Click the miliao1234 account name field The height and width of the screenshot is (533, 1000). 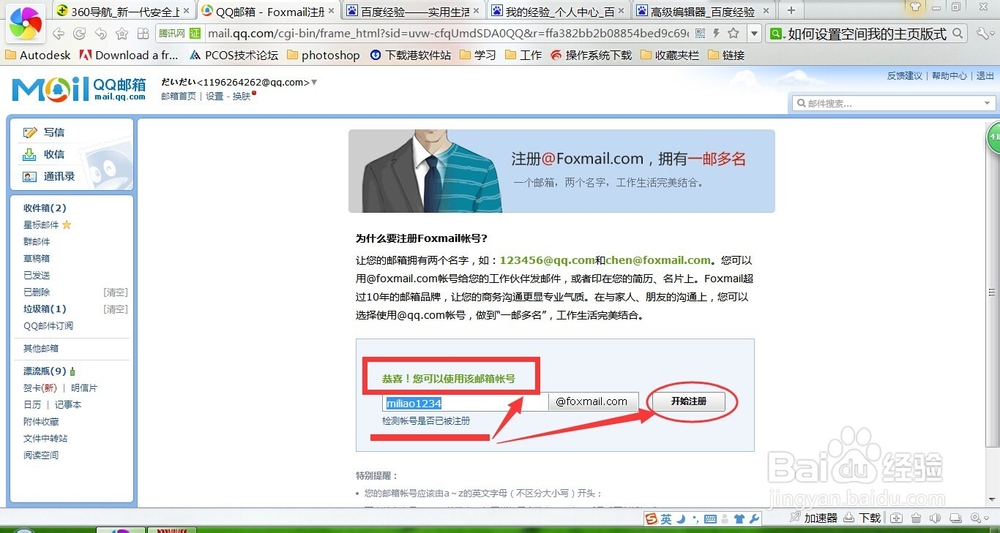[465, 402]
